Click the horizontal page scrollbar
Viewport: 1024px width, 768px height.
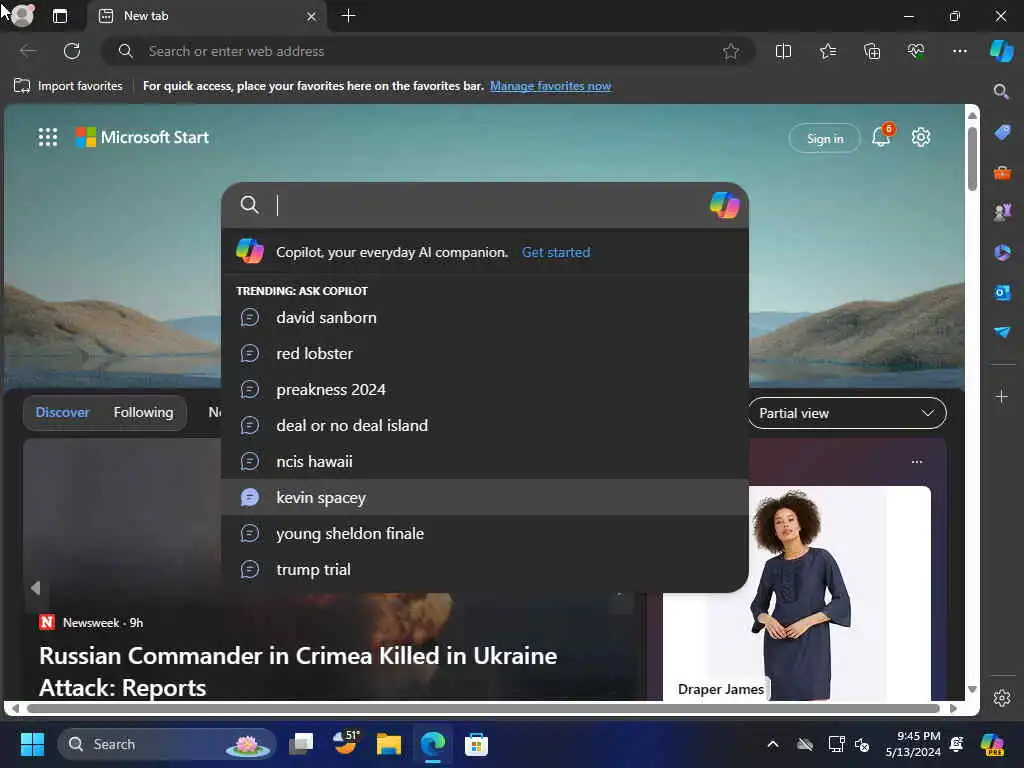click(483, 708)
